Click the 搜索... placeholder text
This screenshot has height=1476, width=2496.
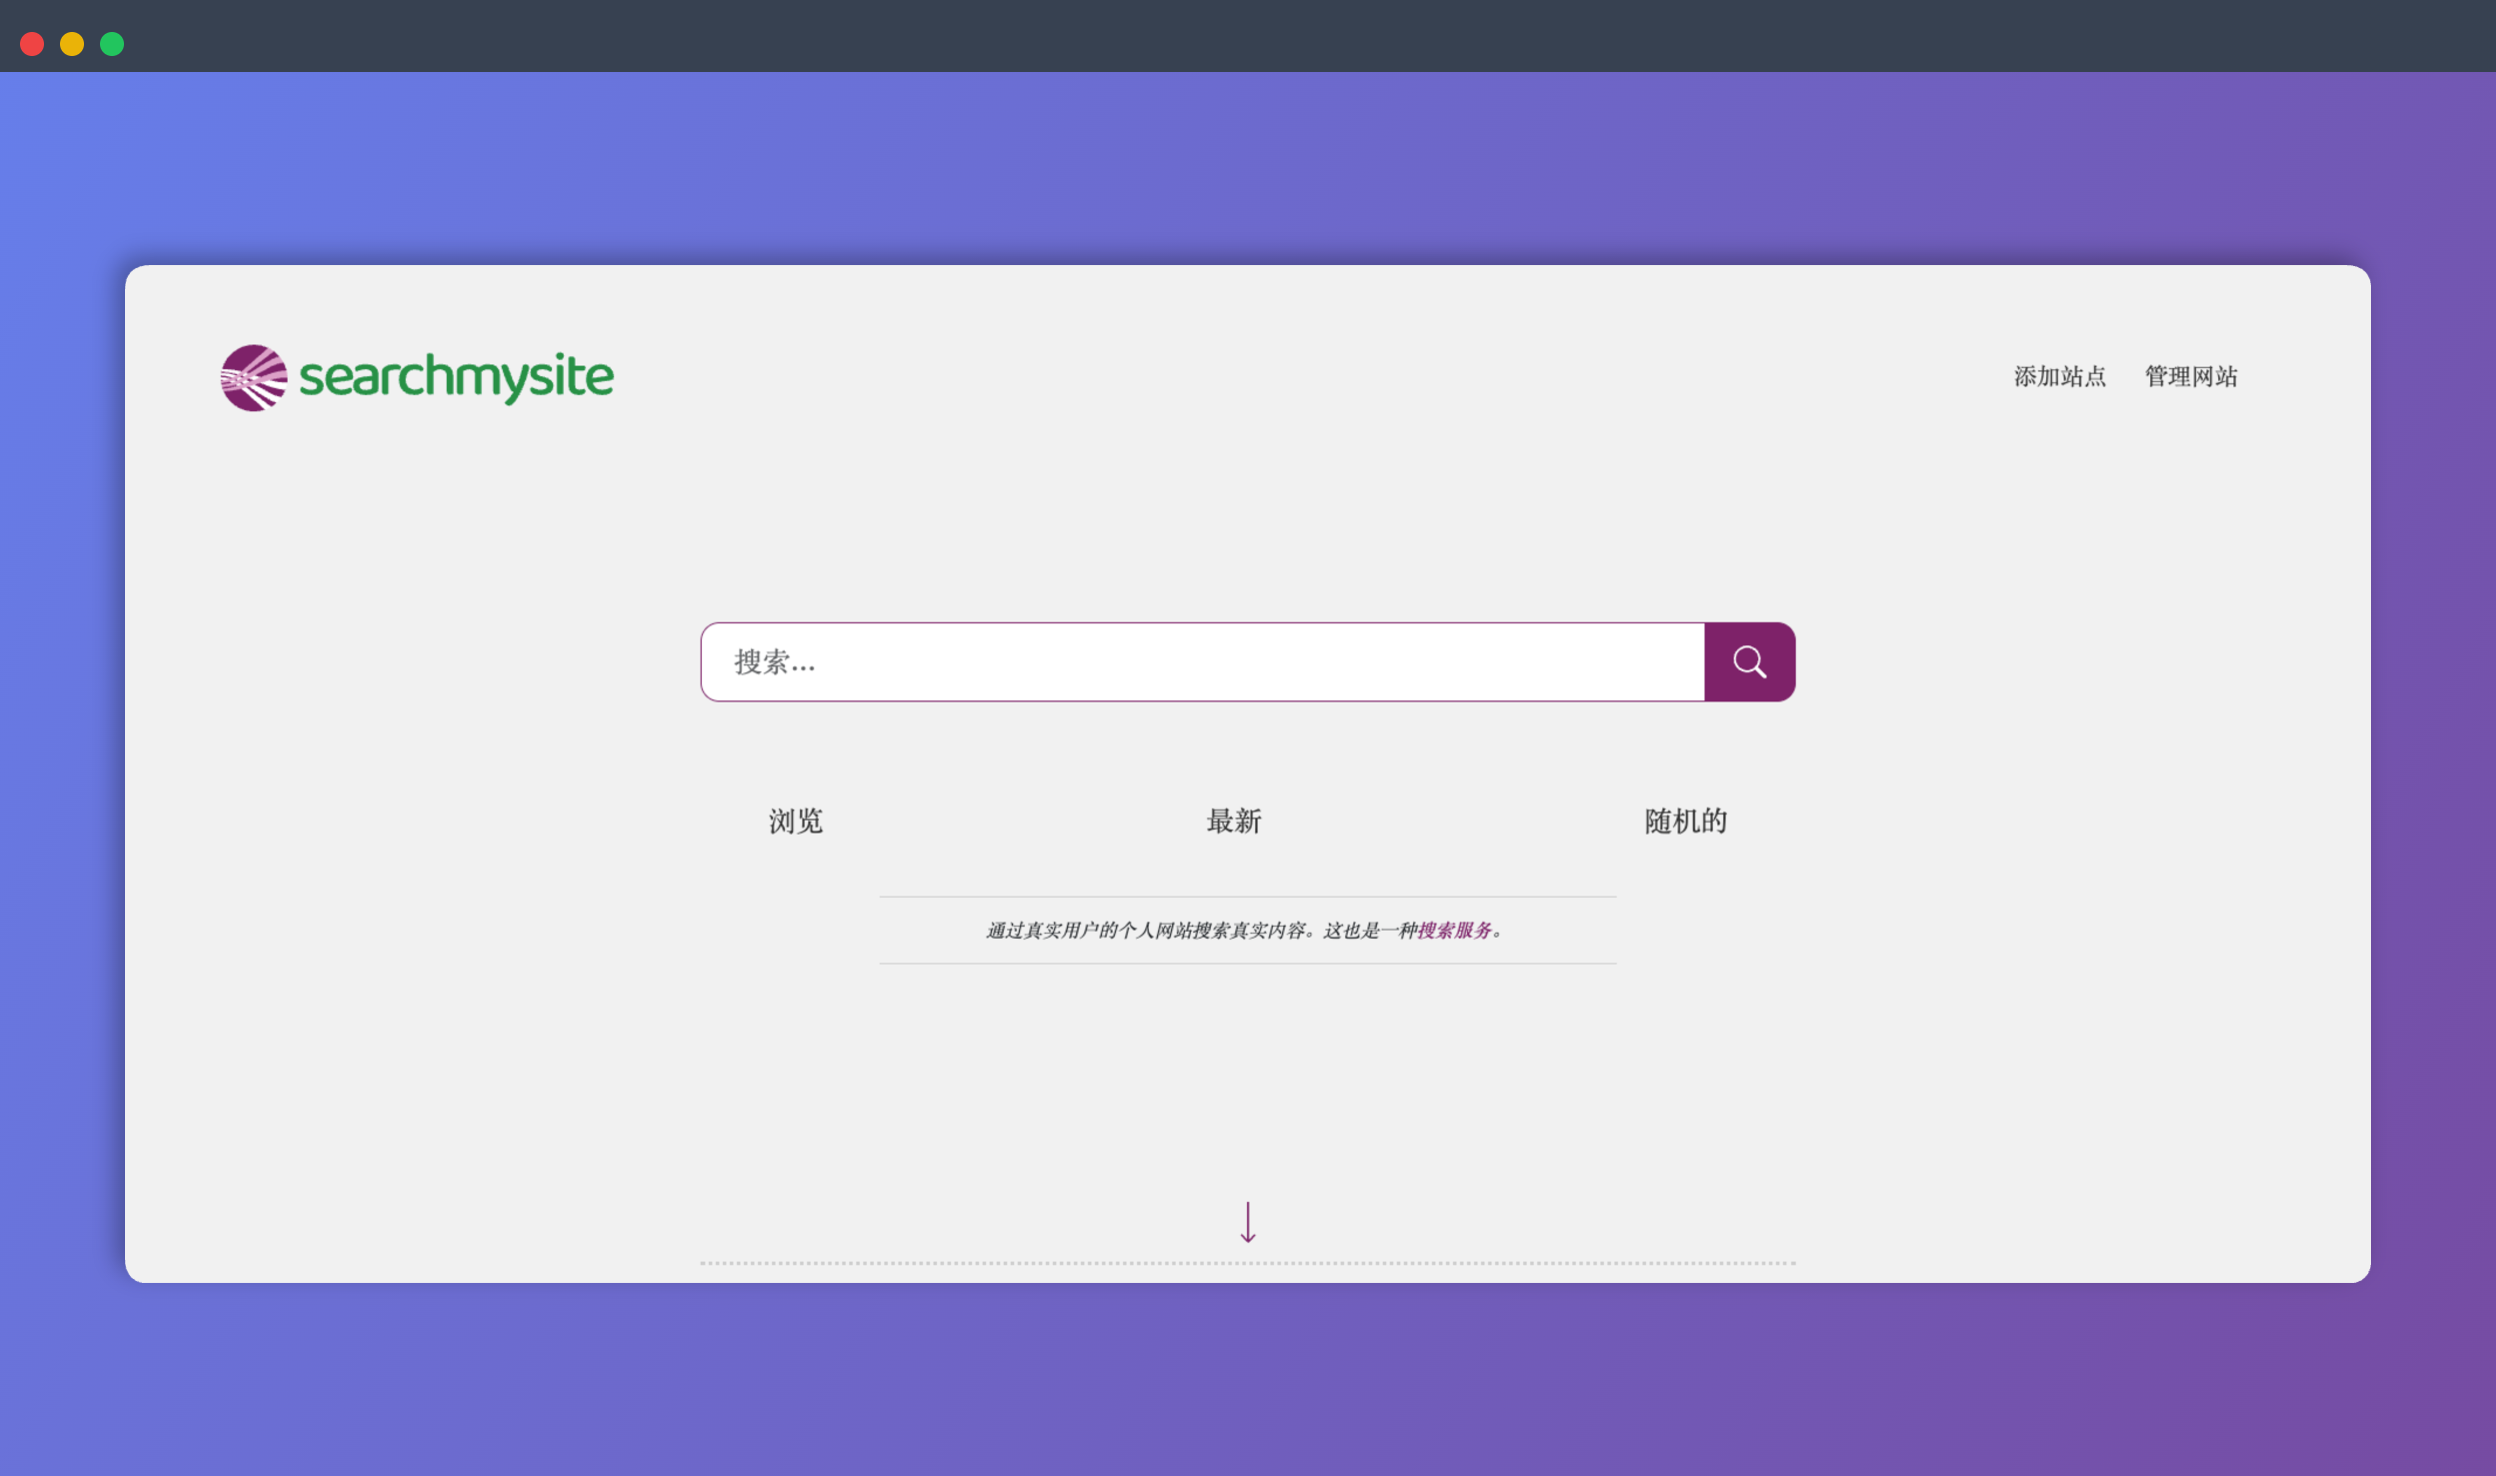tap(774, 661)
